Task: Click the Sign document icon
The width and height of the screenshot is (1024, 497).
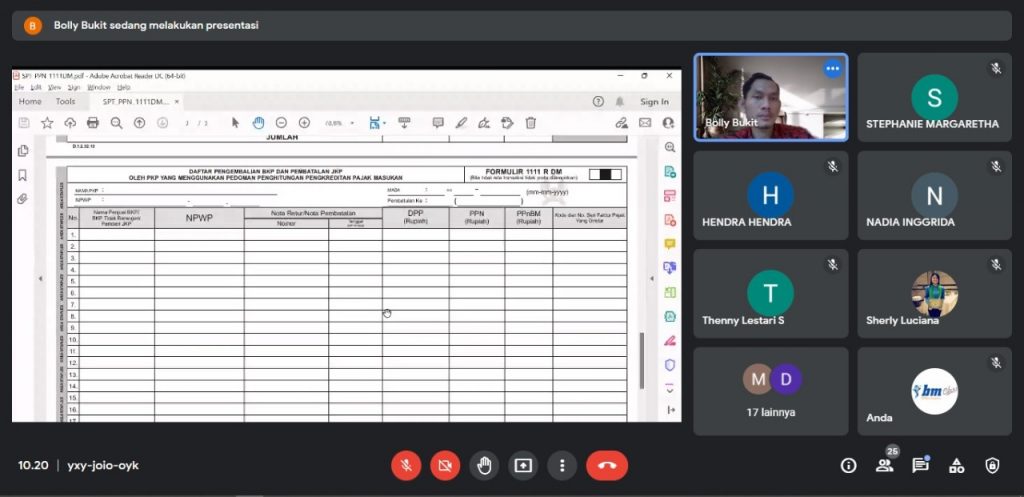Action: 484,123
